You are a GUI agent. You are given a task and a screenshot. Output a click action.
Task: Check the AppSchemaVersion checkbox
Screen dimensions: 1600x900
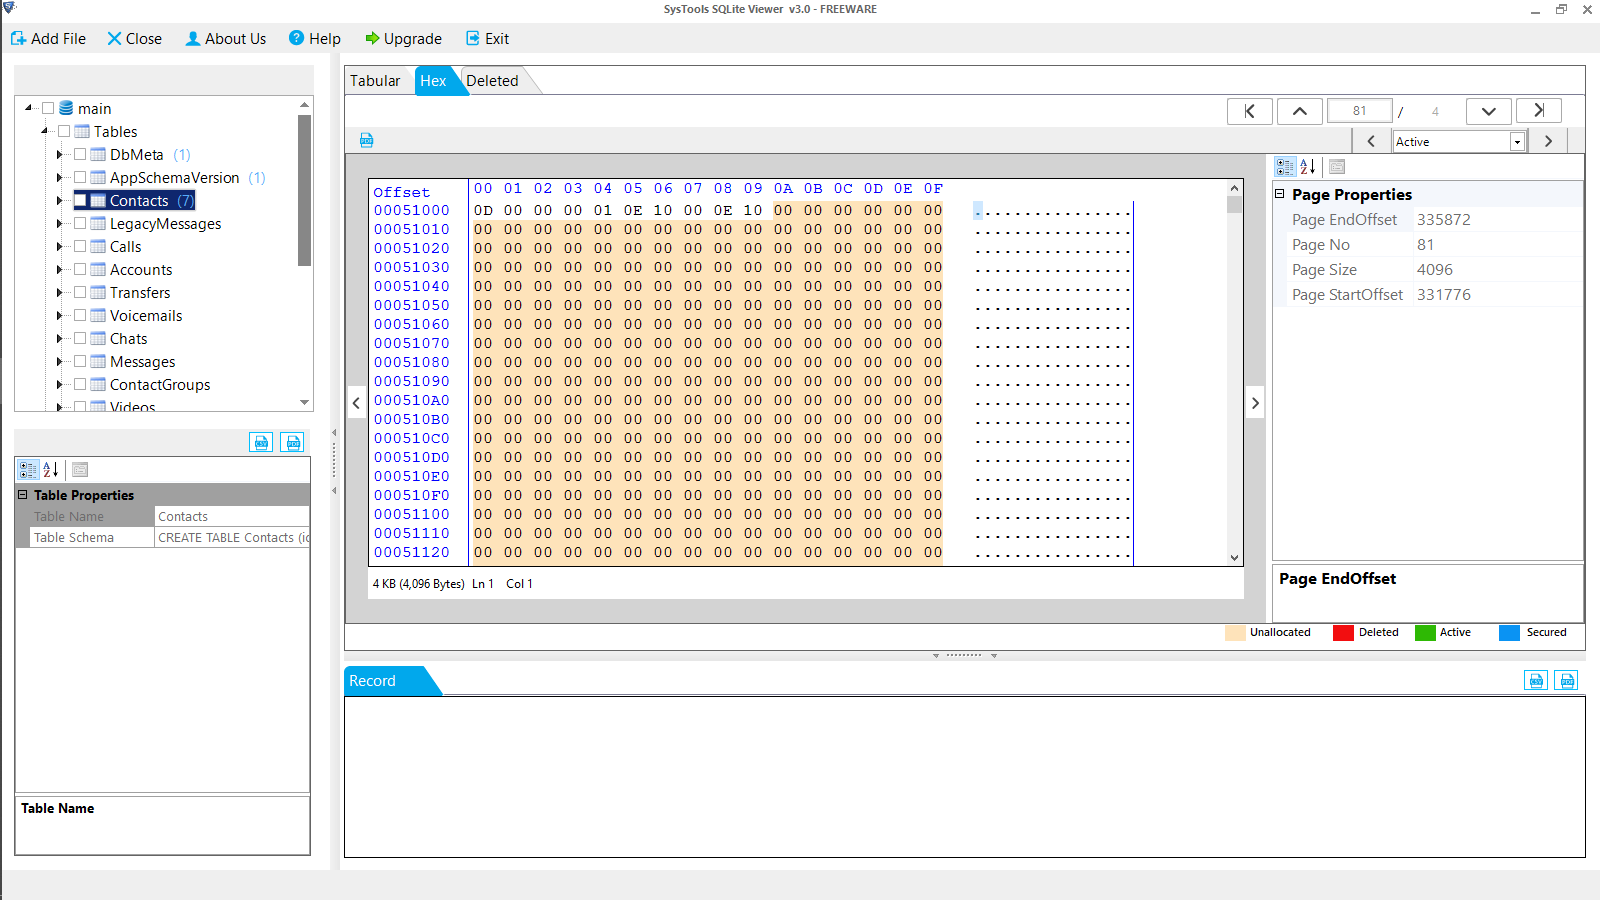(x=80, y=177)
